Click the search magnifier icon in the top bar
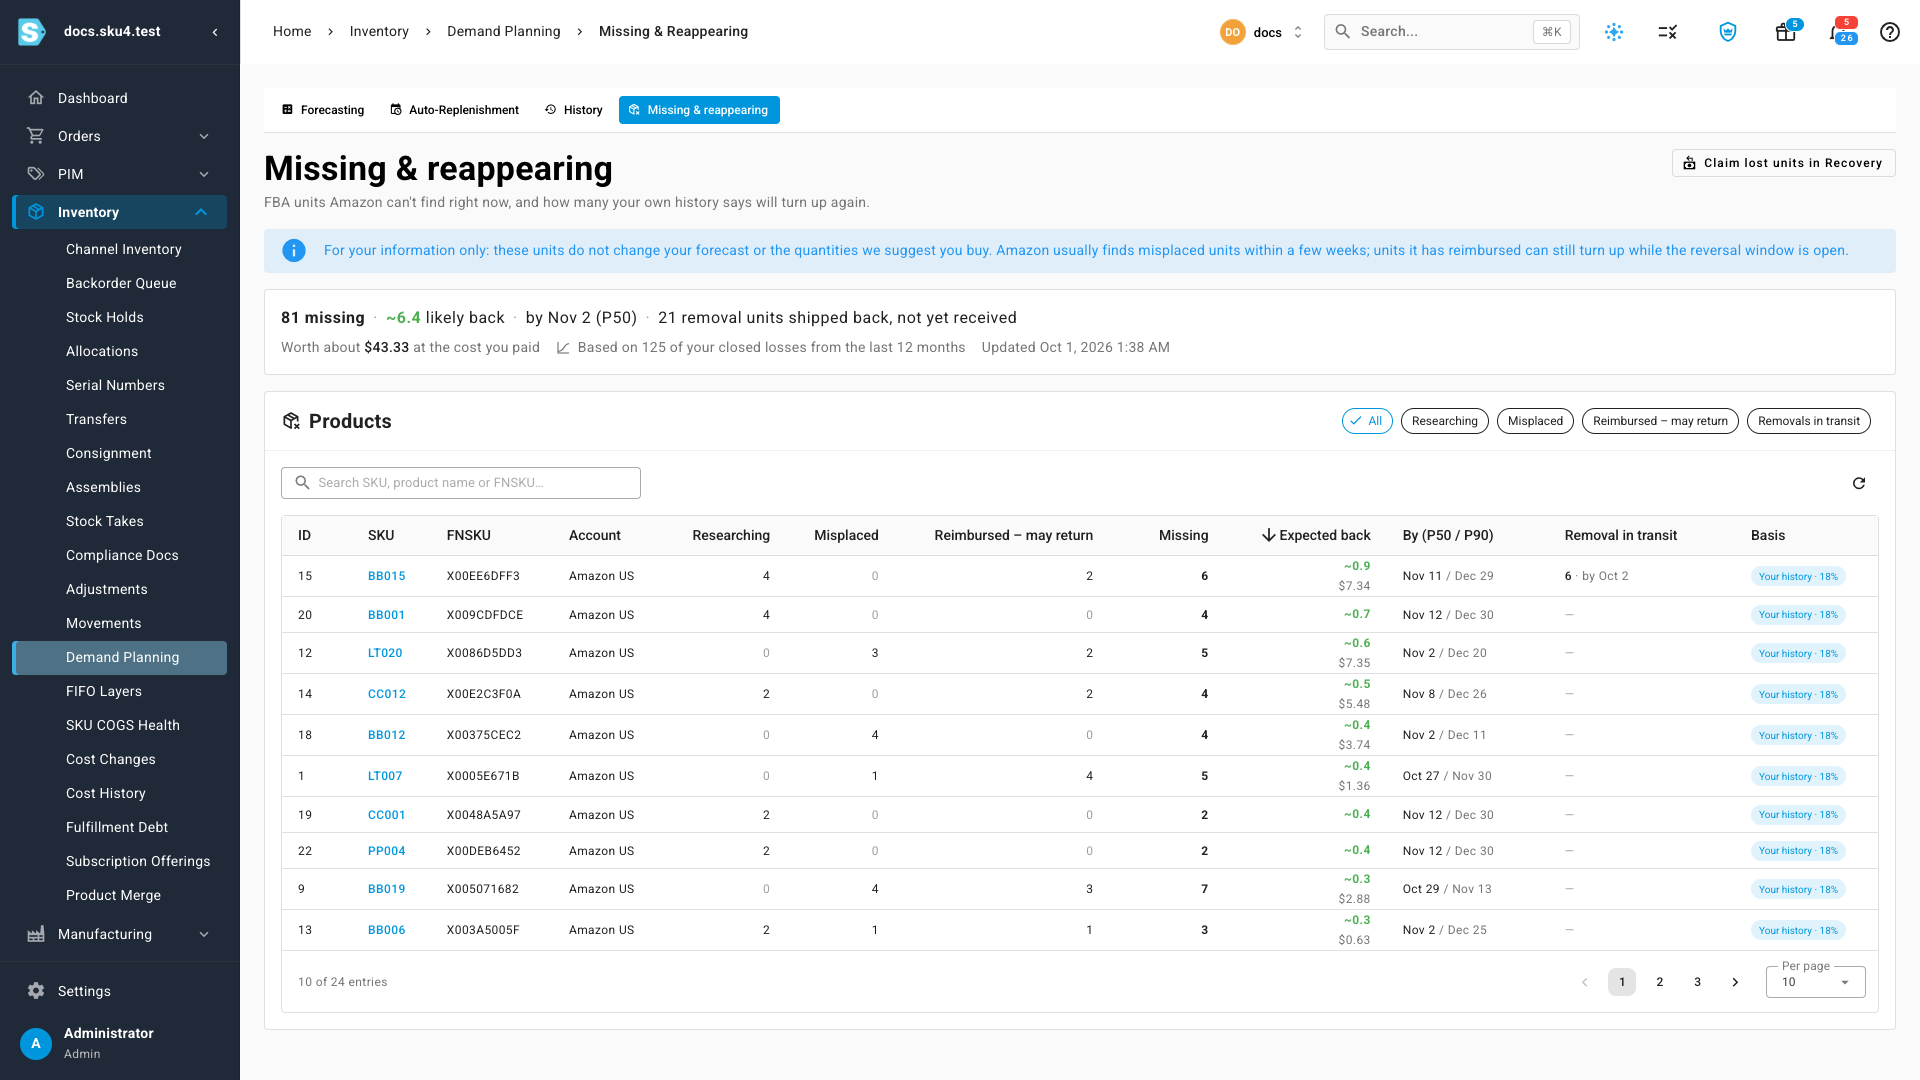Image resolution: width=1920 pixels, height=1080 pixels. tap(1343, 32)
